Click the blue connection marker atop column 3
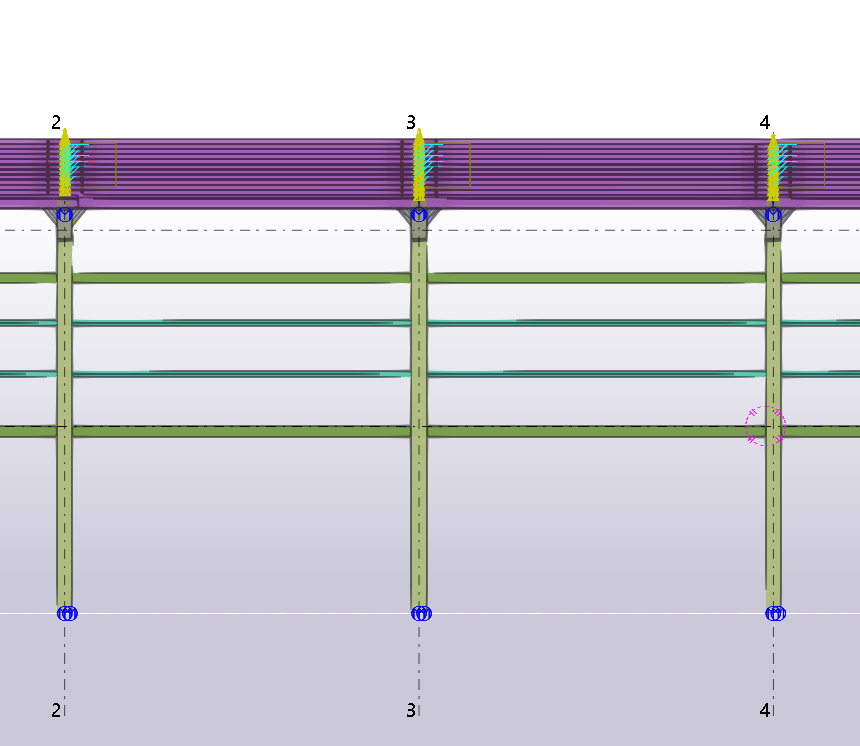This screenshot has width=860, height=746. pyautogui.click(x=419, y=215)
